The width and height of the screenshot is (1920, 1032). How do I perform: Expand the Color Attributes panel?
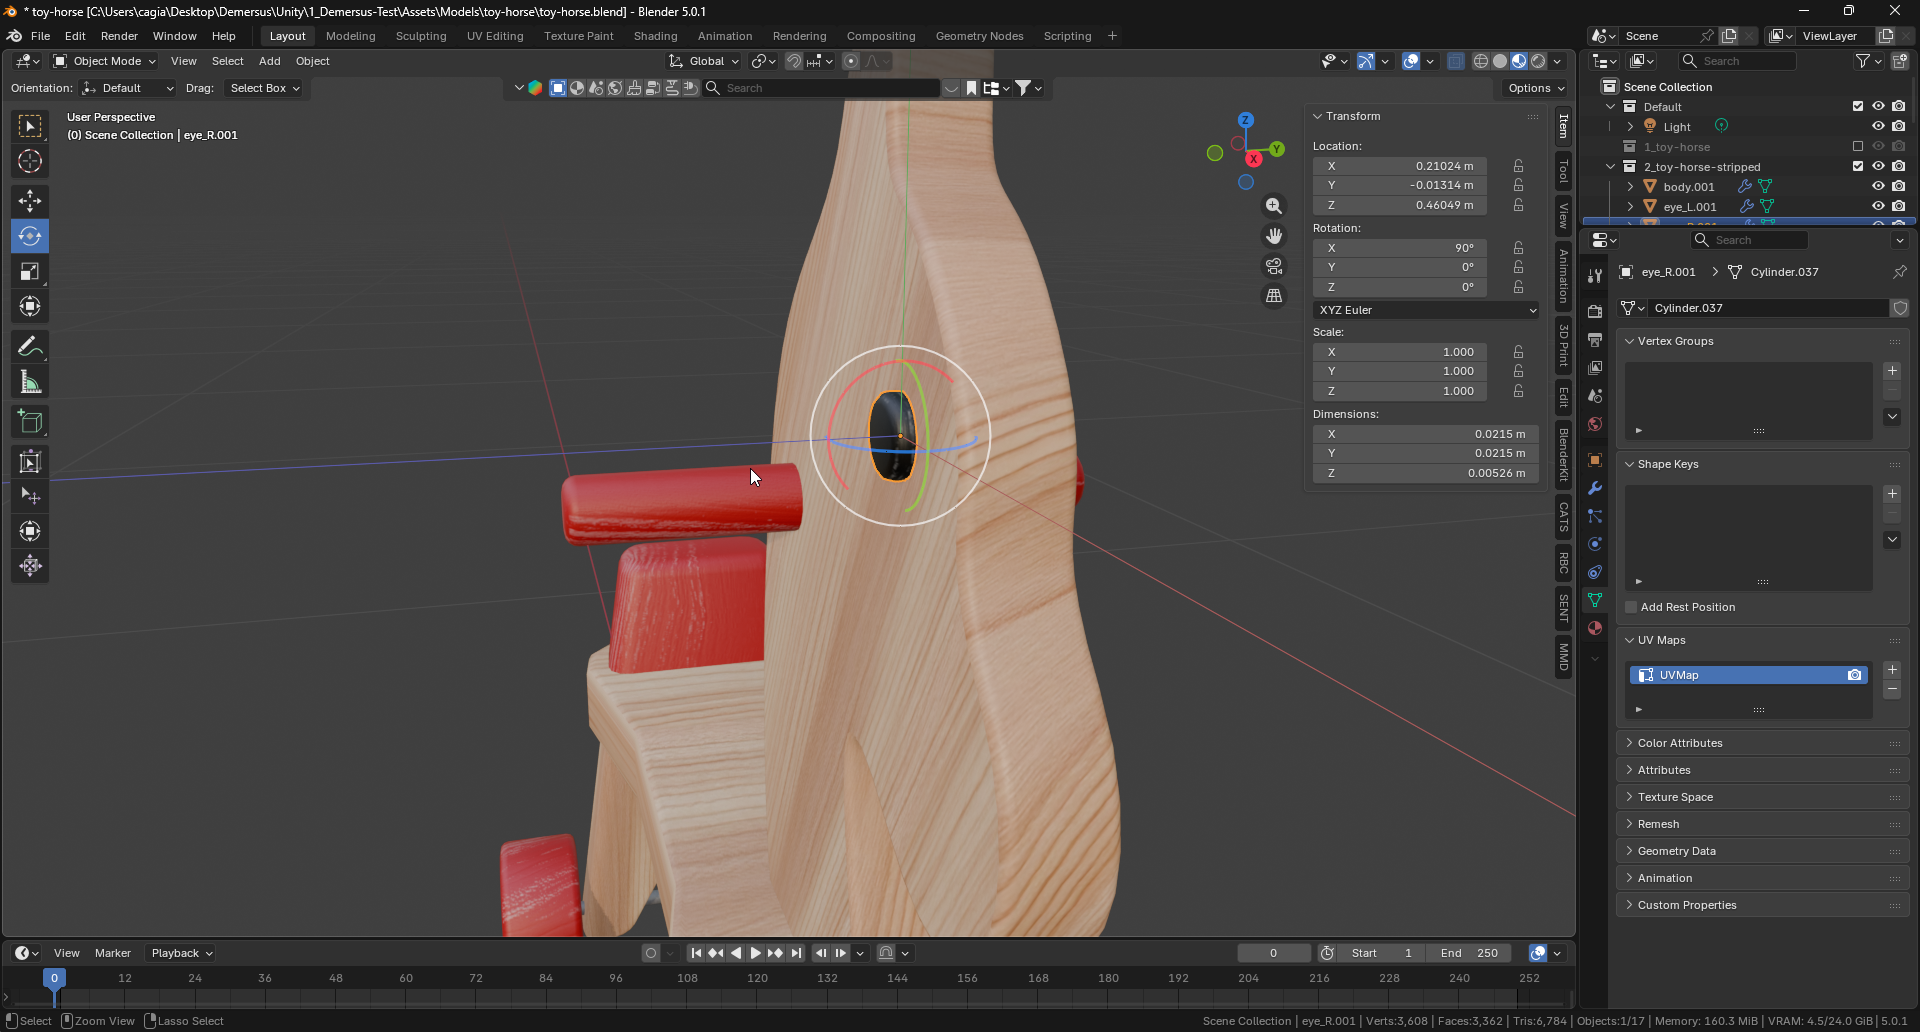(x=1762, y=743)
